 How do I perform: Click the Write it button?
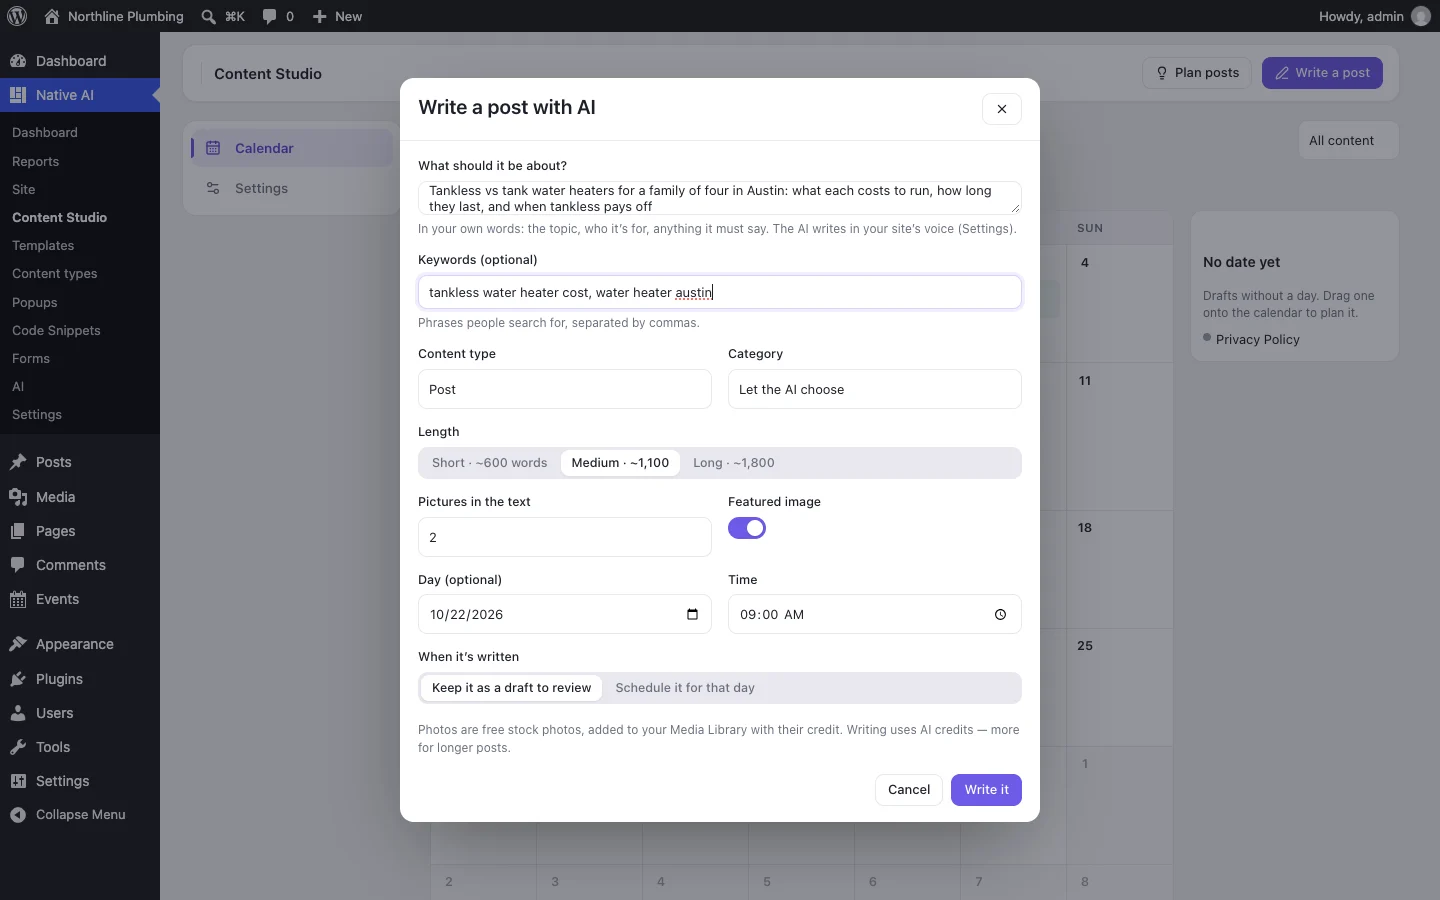pos(986,790)
